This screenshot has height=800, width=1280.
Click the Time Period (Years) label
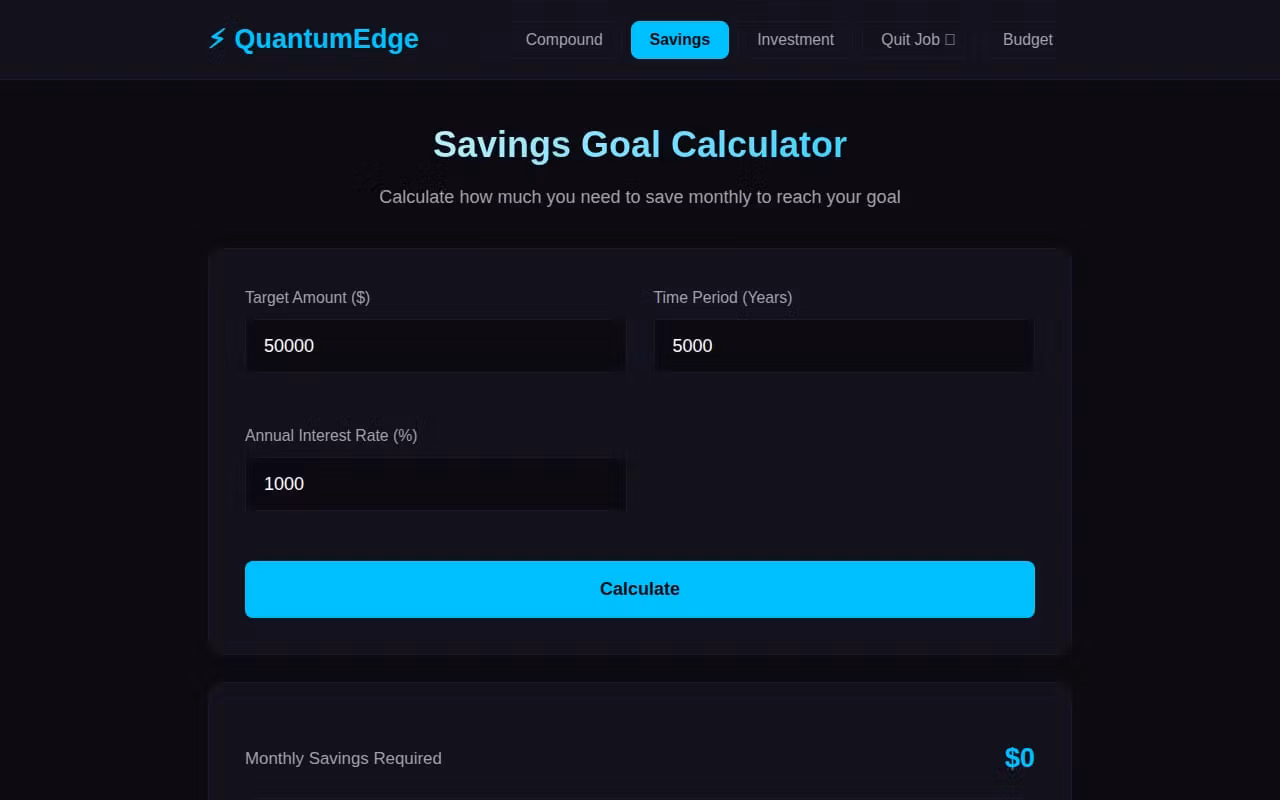click(722, 297)
